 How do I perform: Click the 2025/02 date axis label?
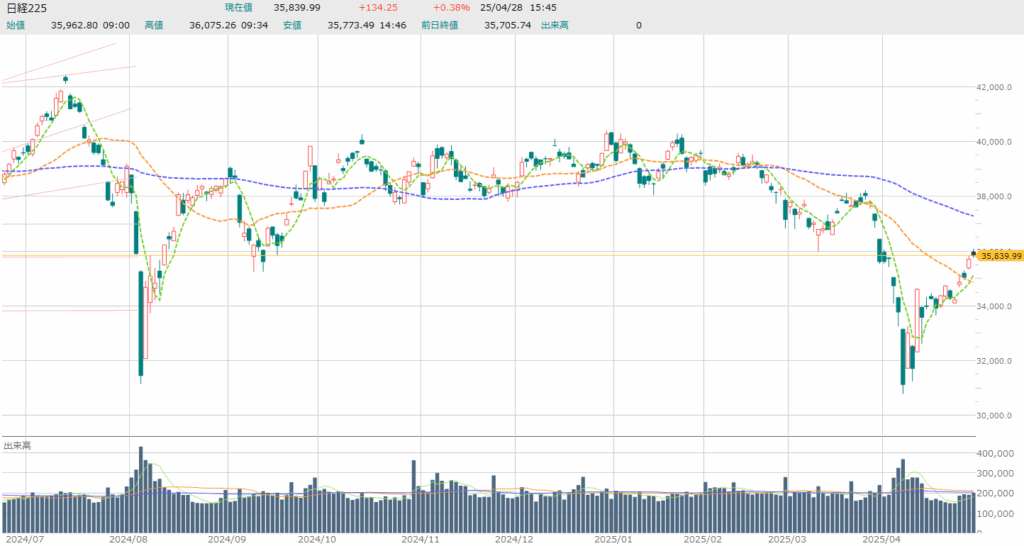click(703, 539)
